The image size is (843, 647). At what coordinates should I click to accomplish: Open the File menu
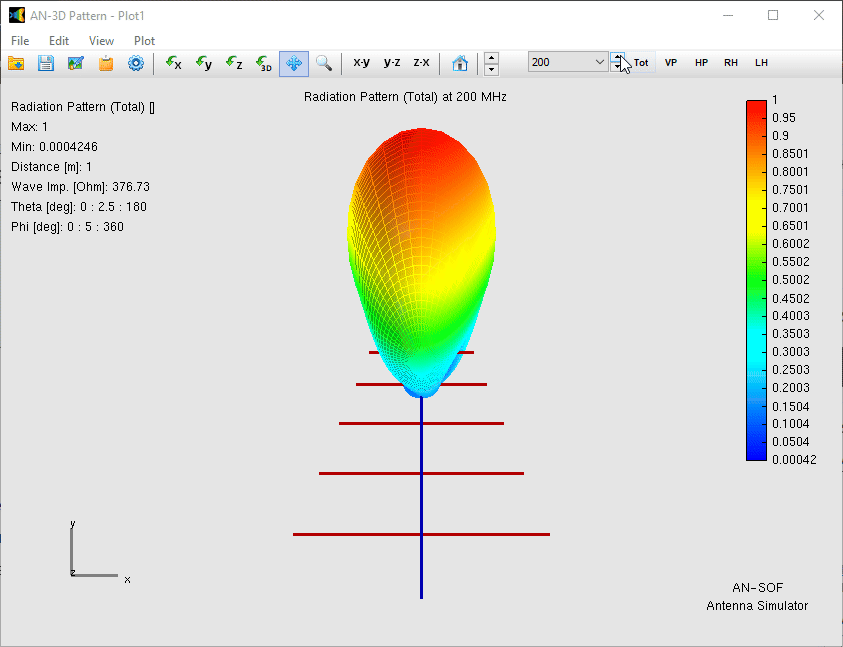(x=20, y=41)
